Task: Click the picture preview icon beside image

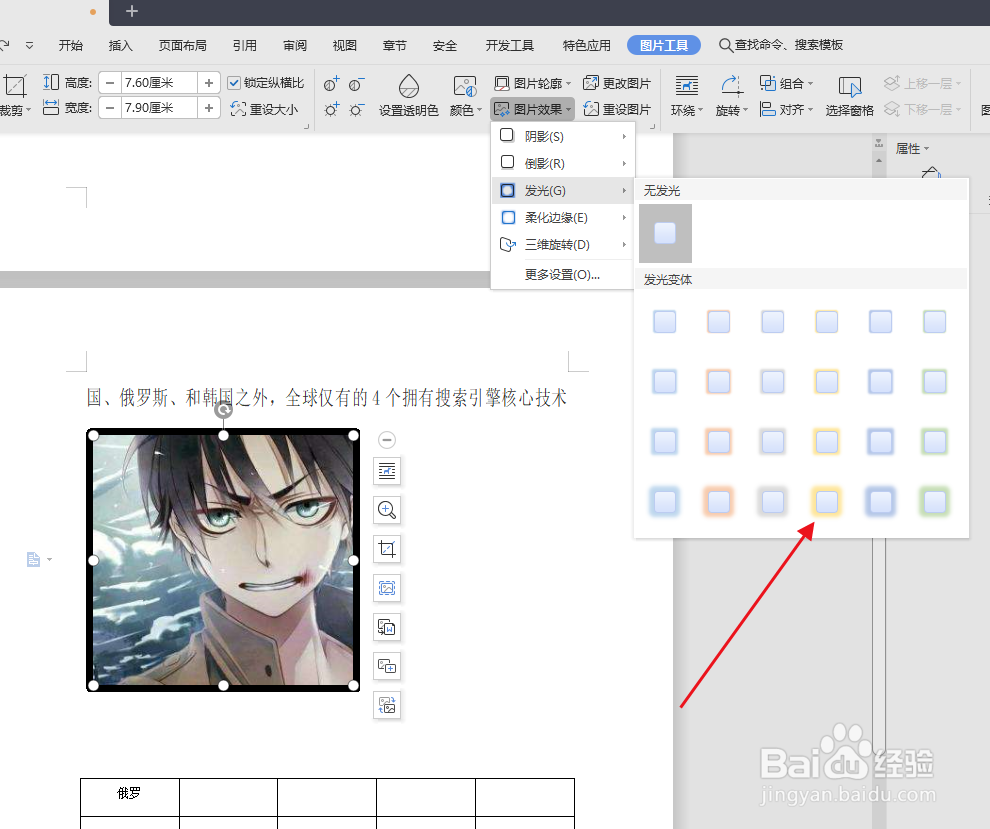Action: tap(387, 588)
